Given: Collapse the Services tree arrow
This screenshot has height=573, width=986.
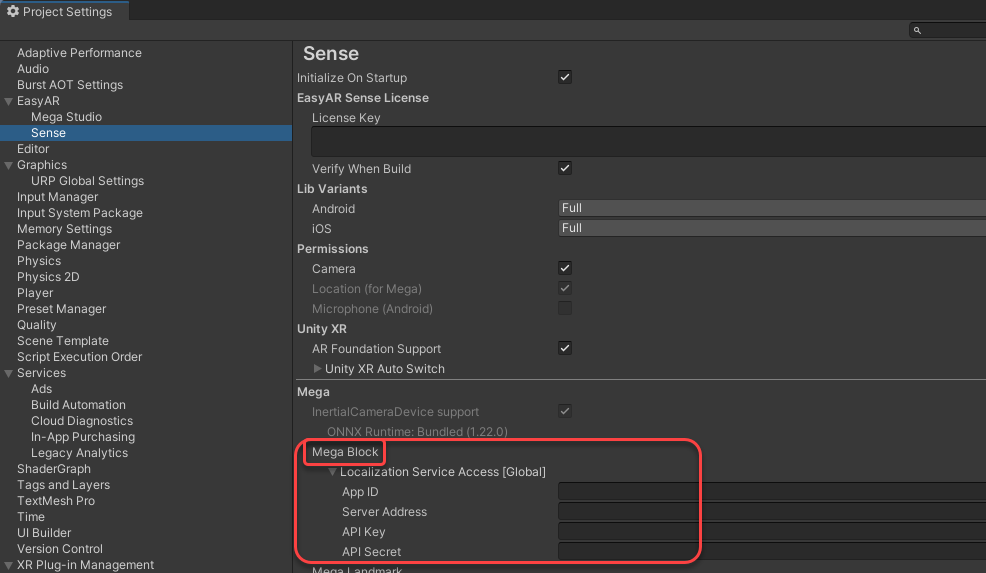Looking at the screenshot, I should pos(8,373).
